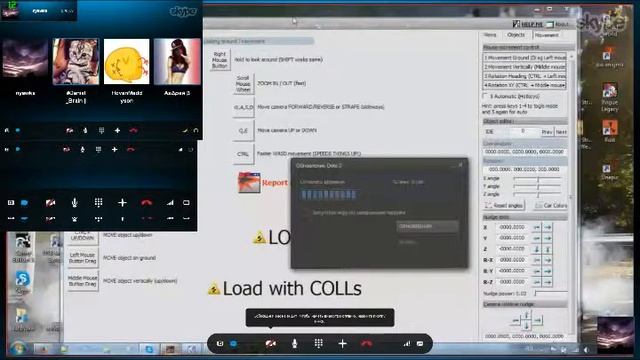
Task: Click the W,A,S,D key label
Action: click(x=243, y=107)
